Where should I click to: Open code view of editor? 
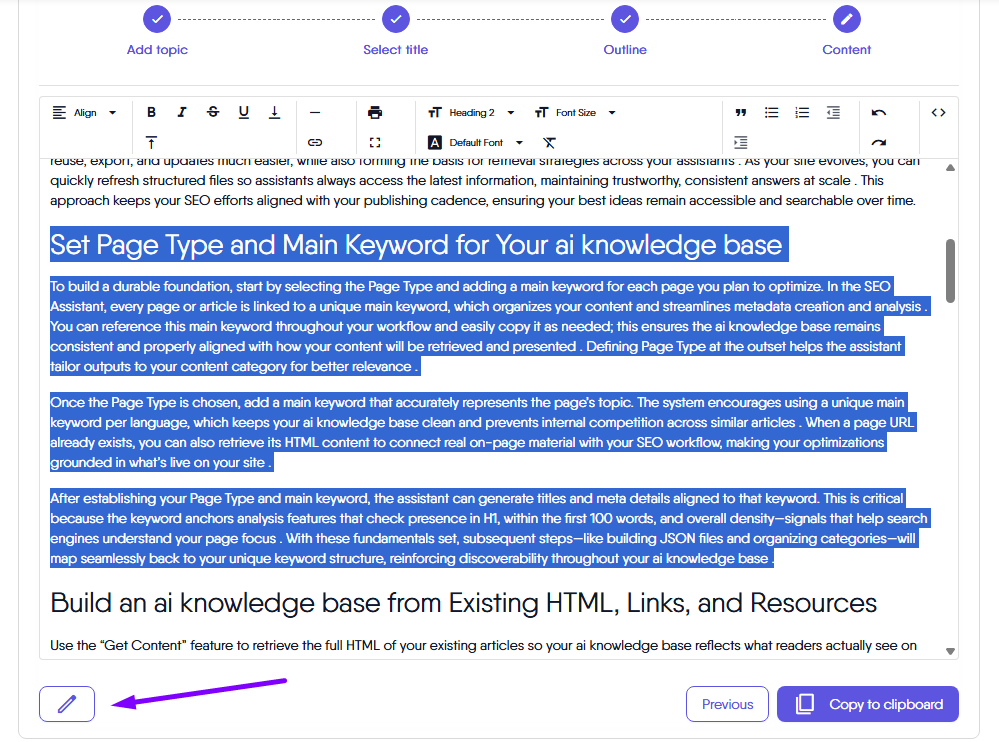click(938, 113)
